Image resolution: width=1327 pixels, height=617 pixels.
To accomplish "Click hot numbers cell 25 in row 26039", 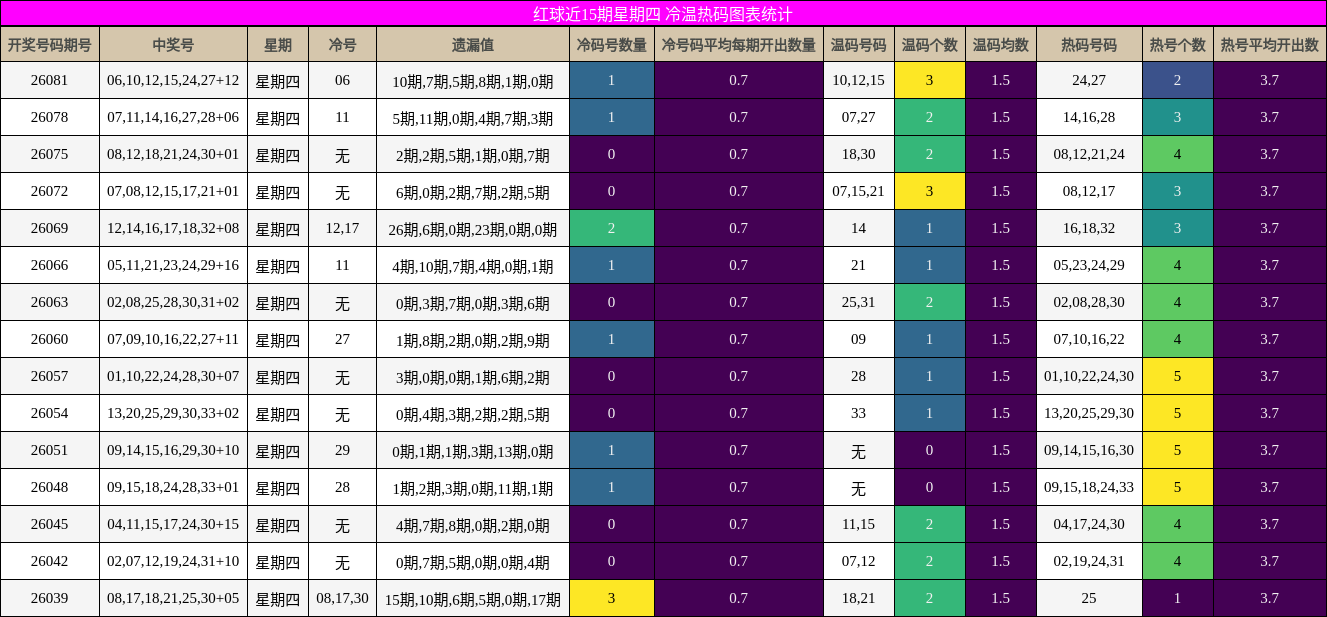I will click(1090, 598).
